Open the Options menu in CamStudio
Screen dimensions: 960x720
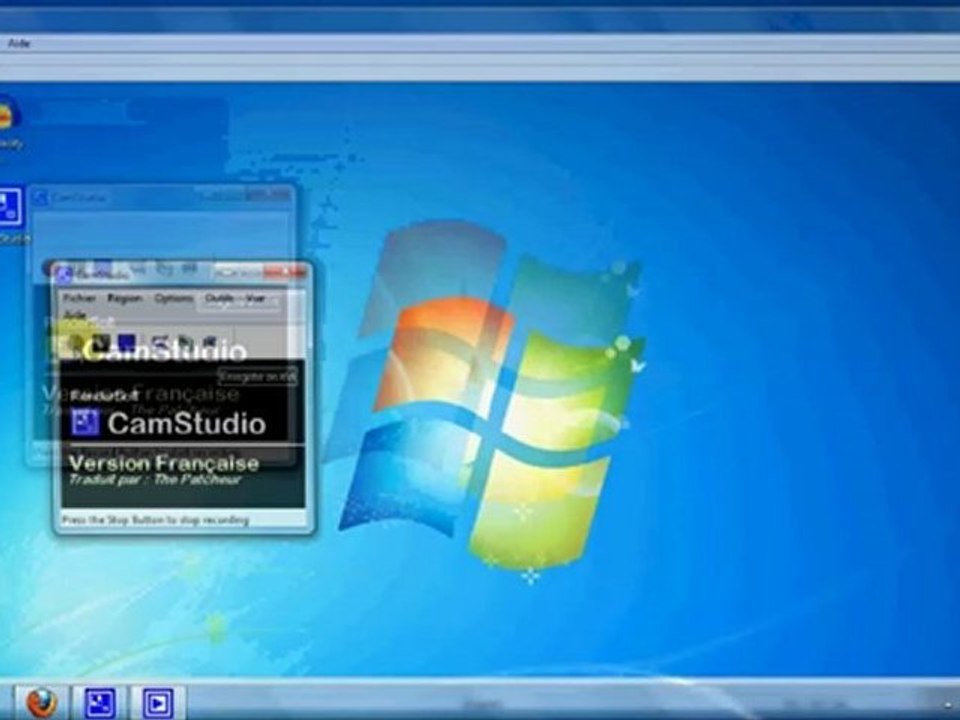coord(174,298)
